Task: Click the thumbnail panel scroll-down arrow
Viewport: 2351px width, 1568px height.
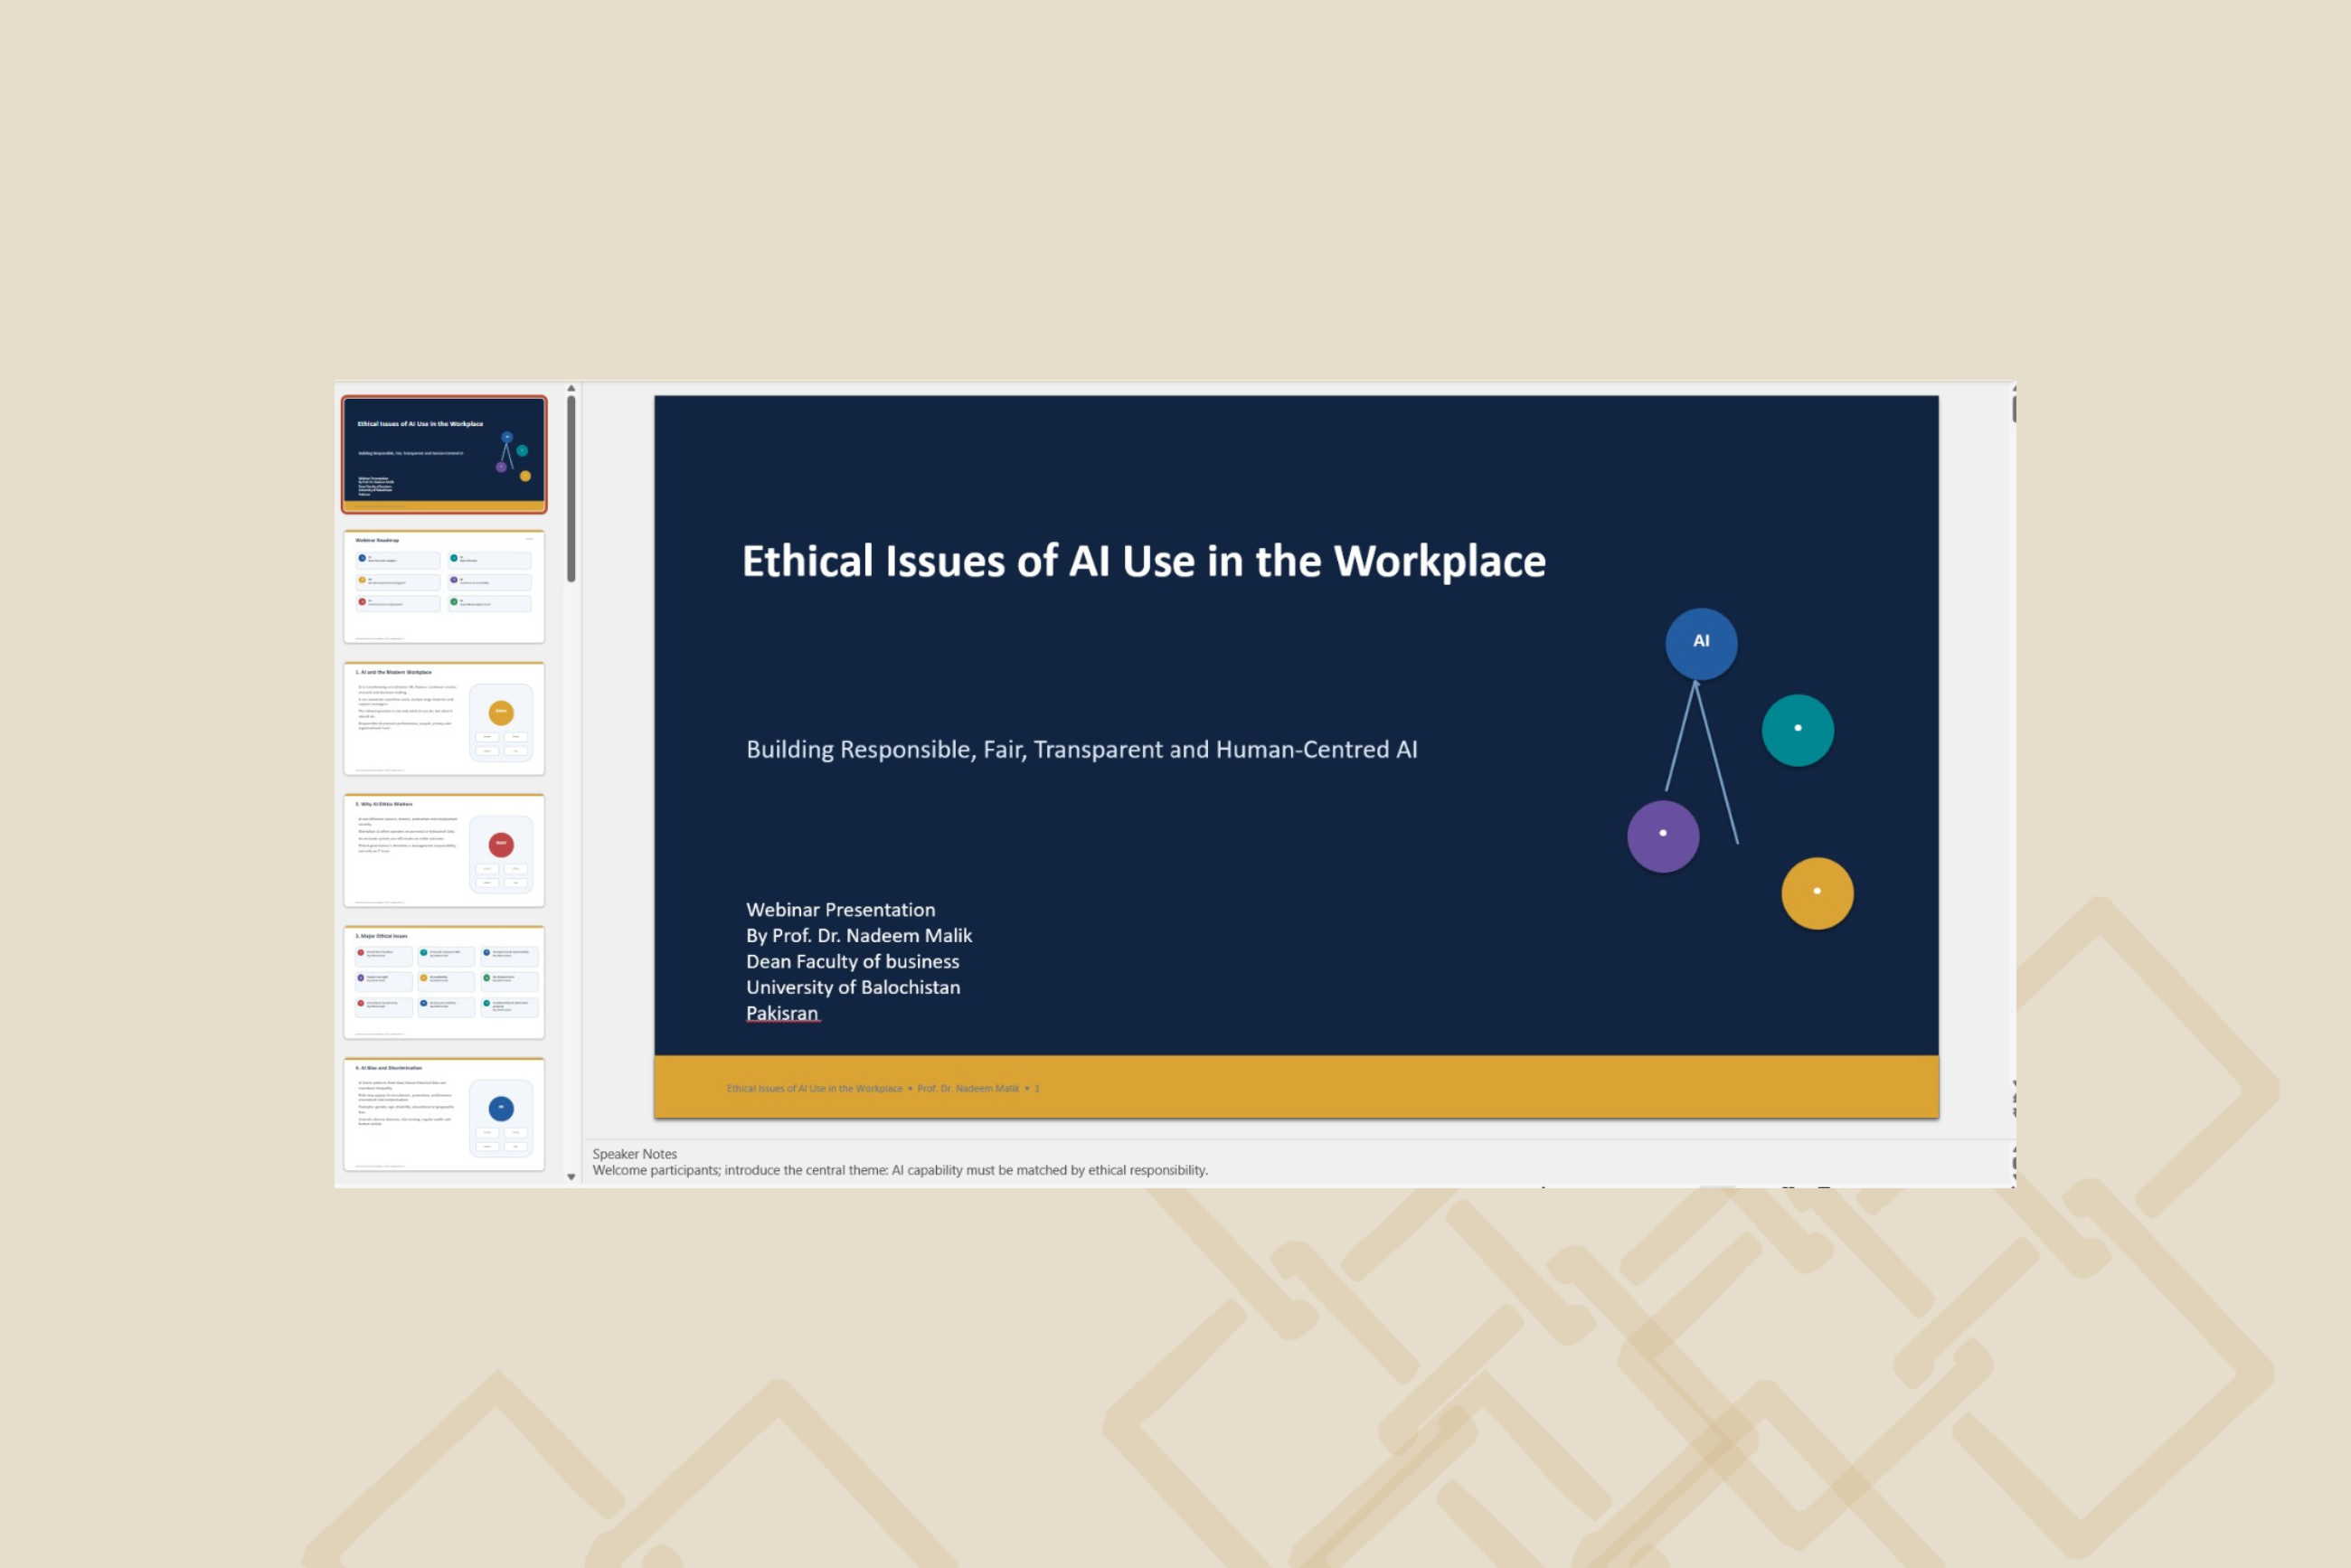Action: (x=571, y=1177)
